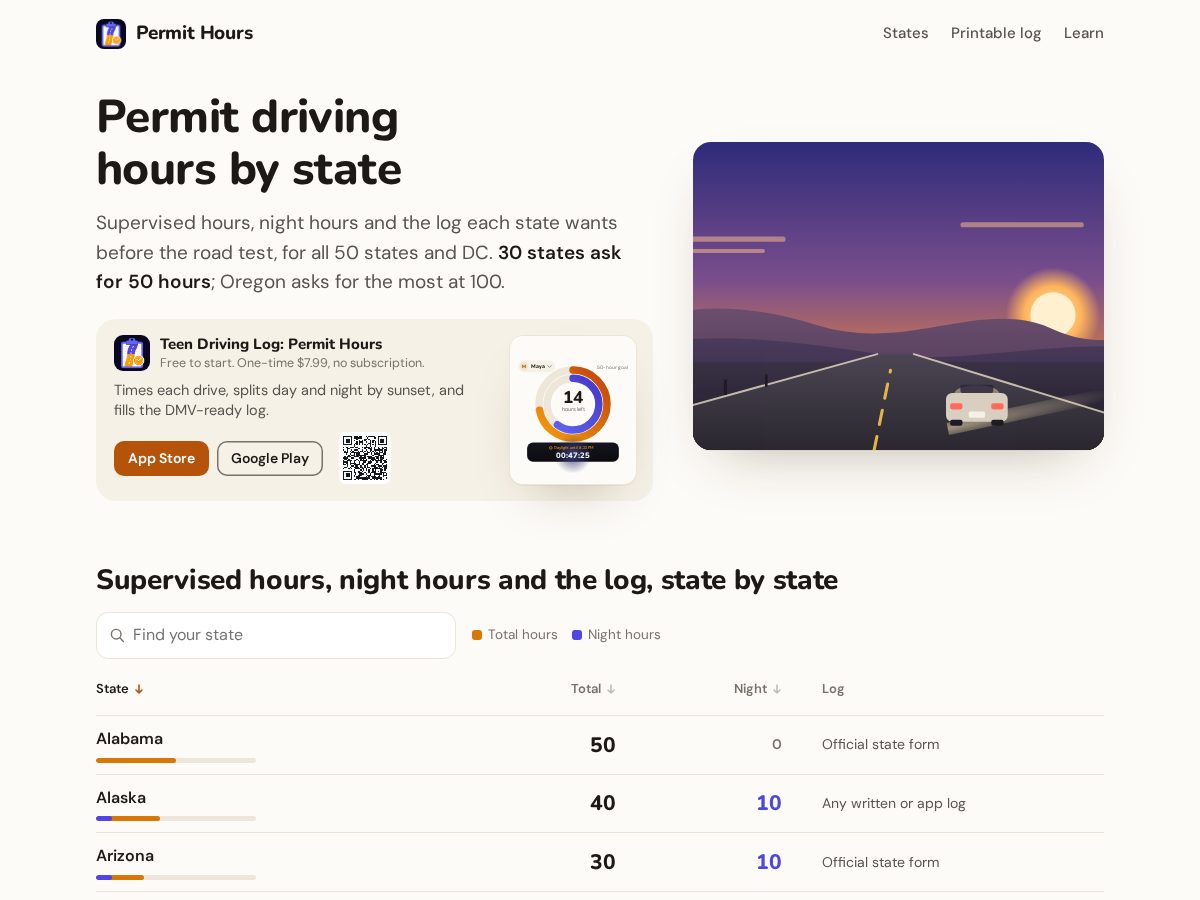Download from the App Store button
1200x900 pixels.
pos(161,458)
